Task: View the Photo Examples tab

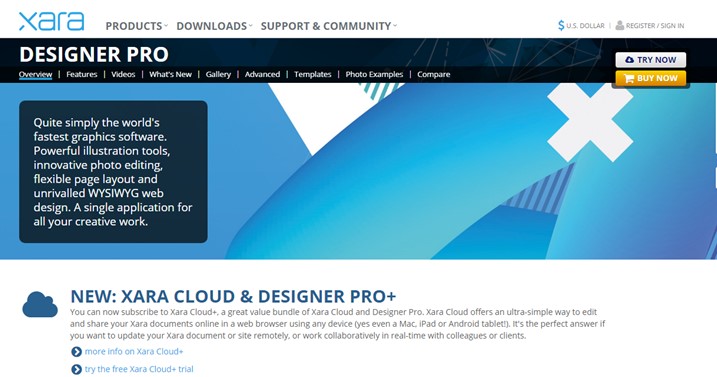Action: point(374,74)
